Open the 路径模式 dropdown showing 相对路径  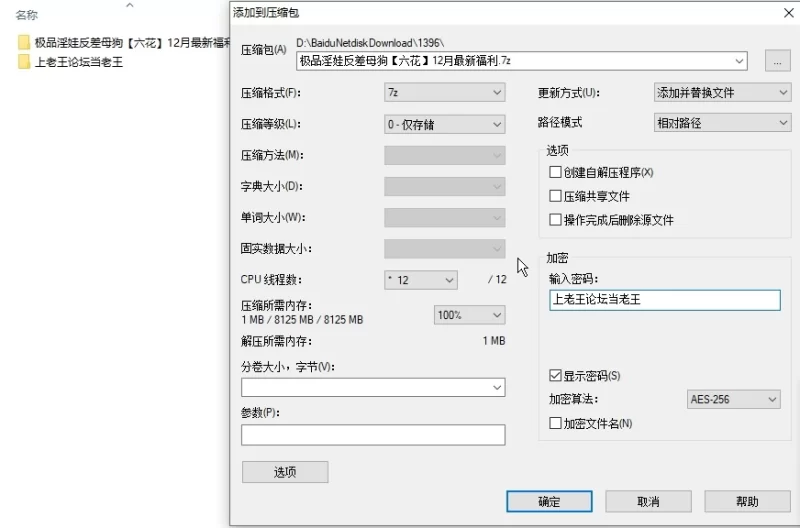tap(722, 123)
